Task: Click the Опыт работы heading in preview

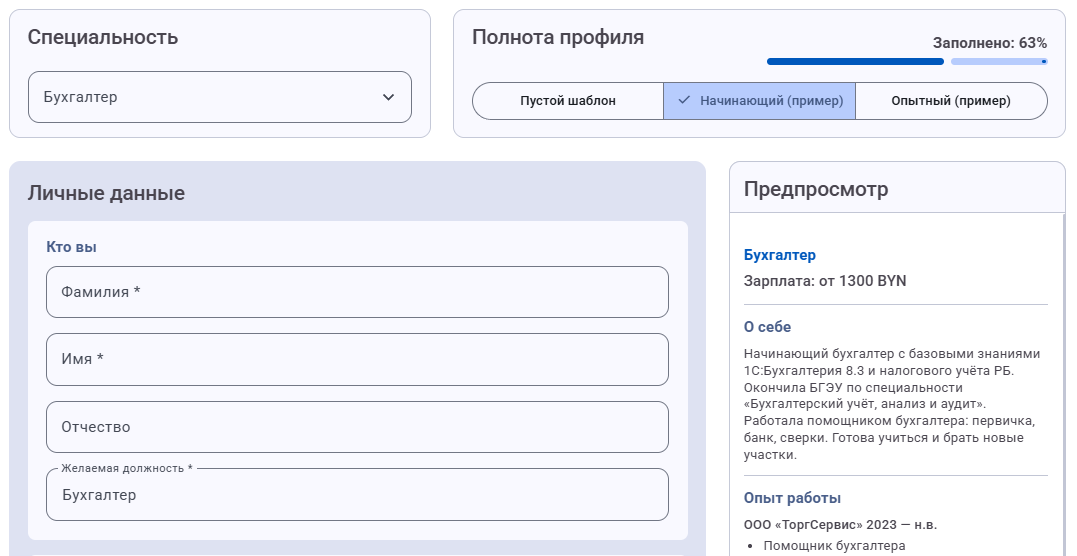Action: pos(792,498)
